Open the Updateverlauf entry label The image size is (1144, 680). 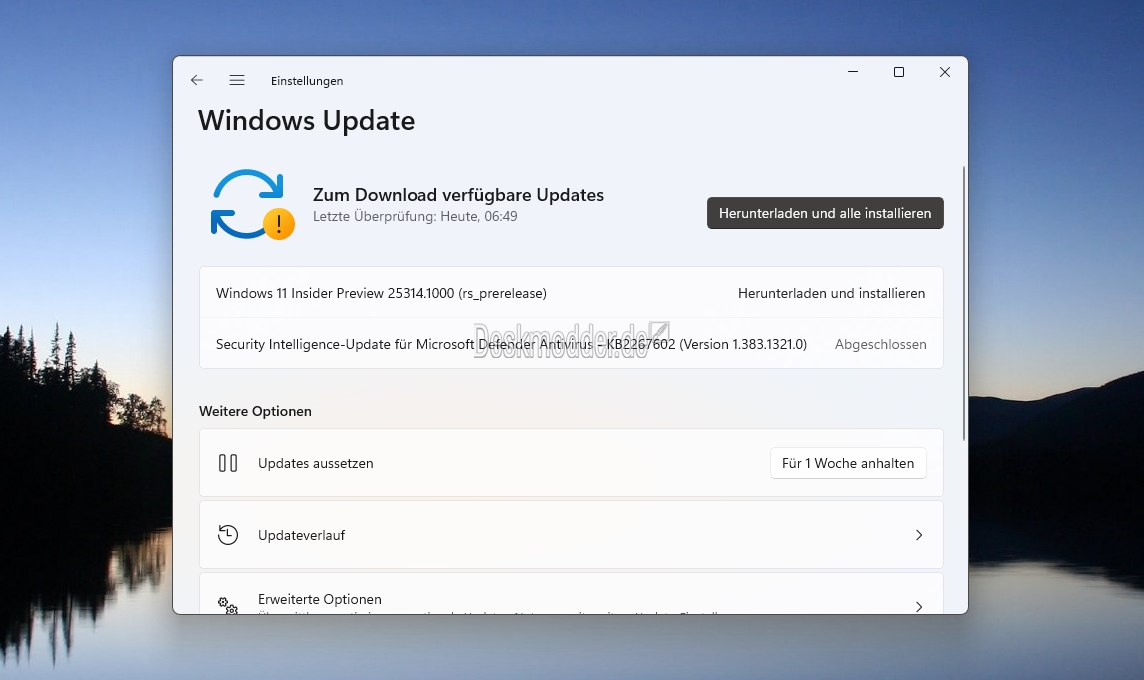[301, 535]
